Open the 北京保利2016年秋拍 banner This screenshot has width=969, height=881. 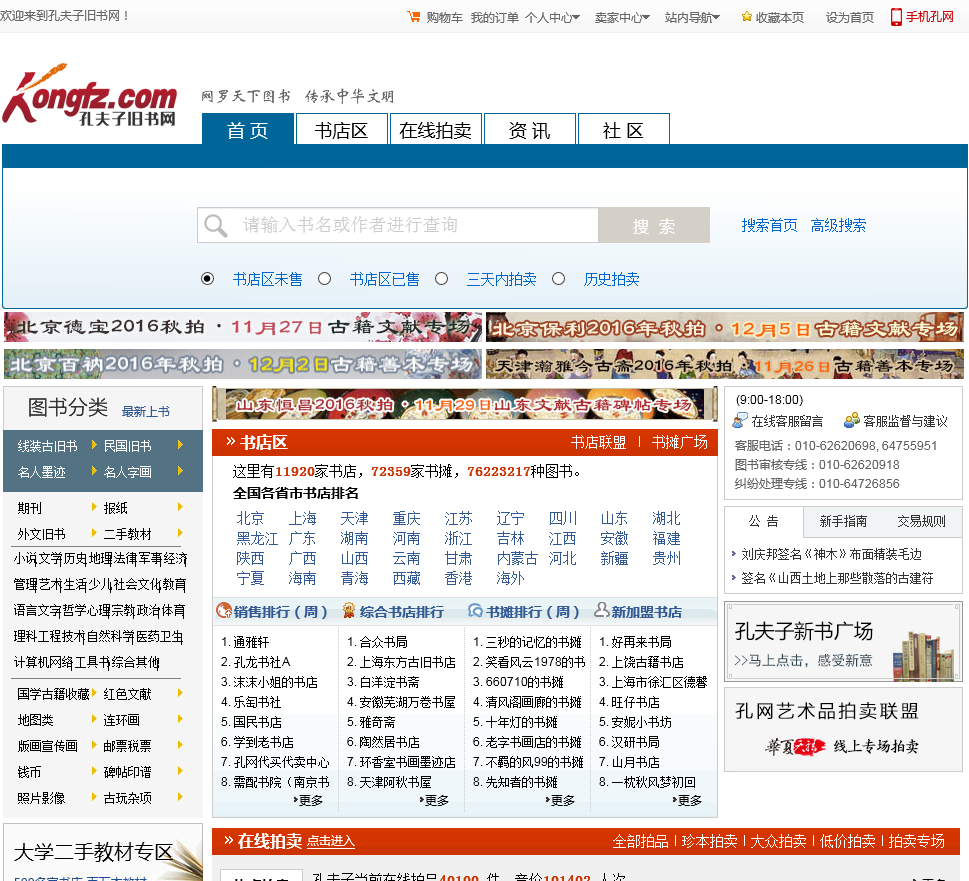pos(725,327)
